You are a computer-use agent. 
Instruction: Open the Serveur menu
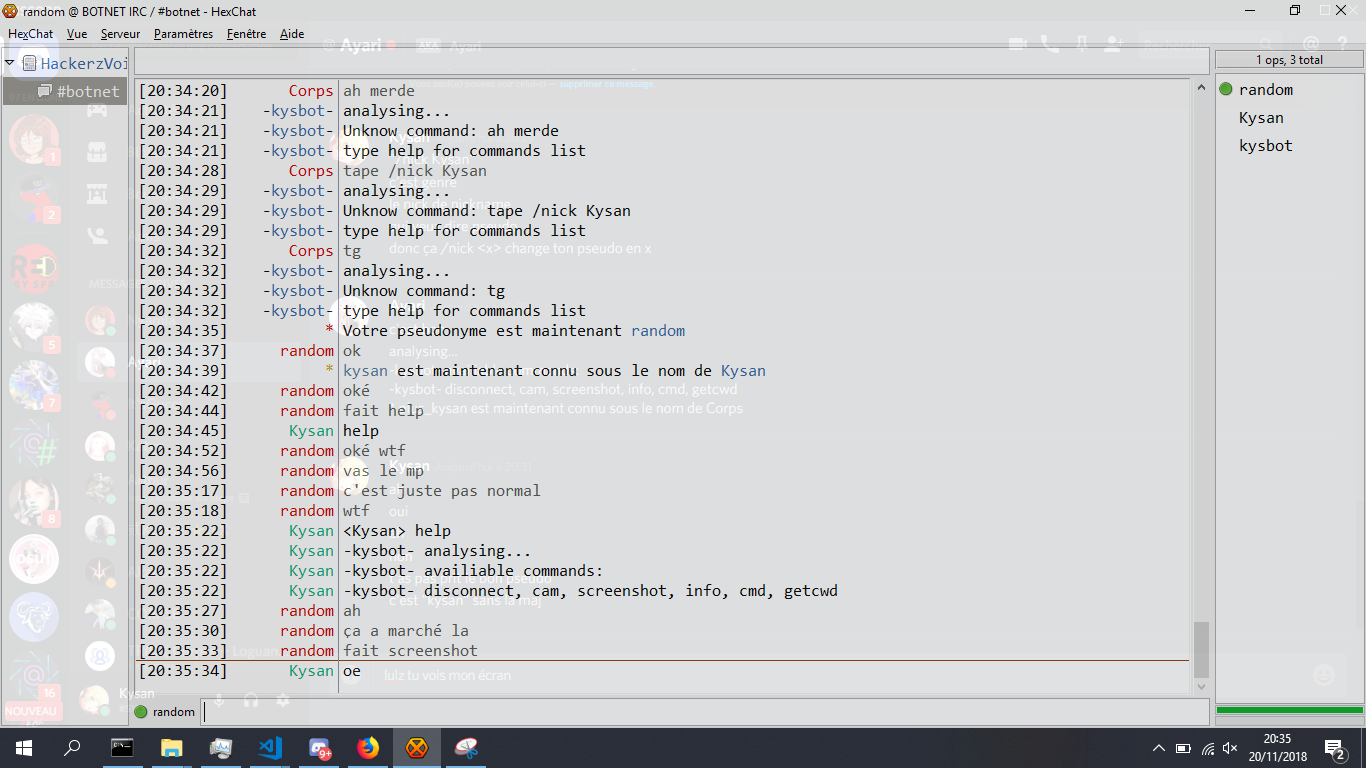[120, 34]
